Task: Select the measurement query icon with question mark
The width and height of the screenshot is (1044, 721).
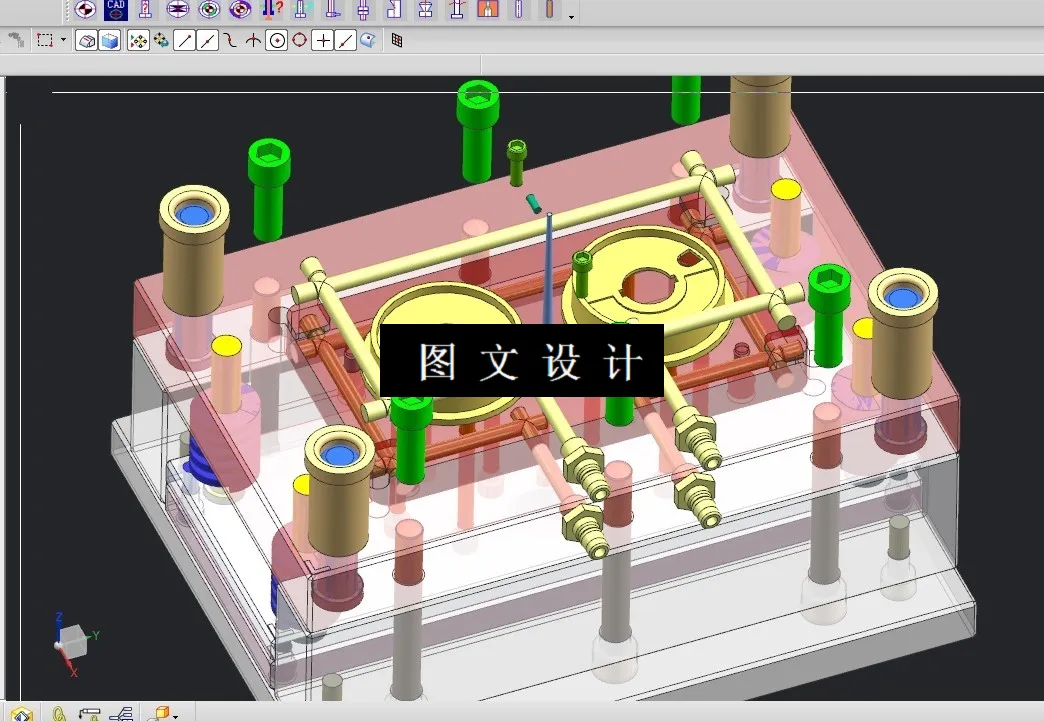Action: pos(269,12)
